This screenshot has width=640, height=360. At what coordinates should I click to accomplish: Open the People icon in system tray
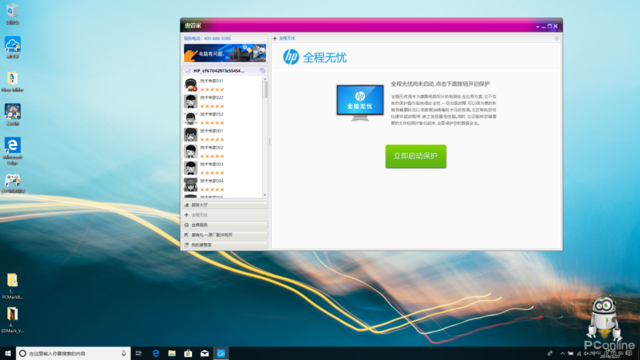tap(550, 353)
